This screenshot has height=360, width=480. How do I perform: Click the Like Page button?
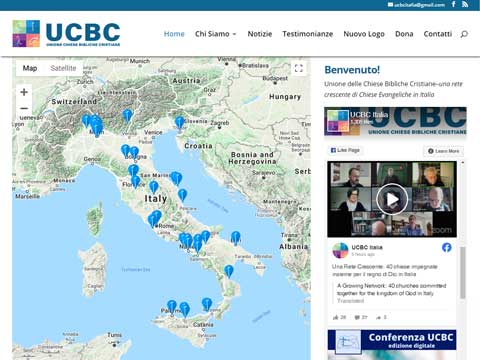[x=345, y=150]
